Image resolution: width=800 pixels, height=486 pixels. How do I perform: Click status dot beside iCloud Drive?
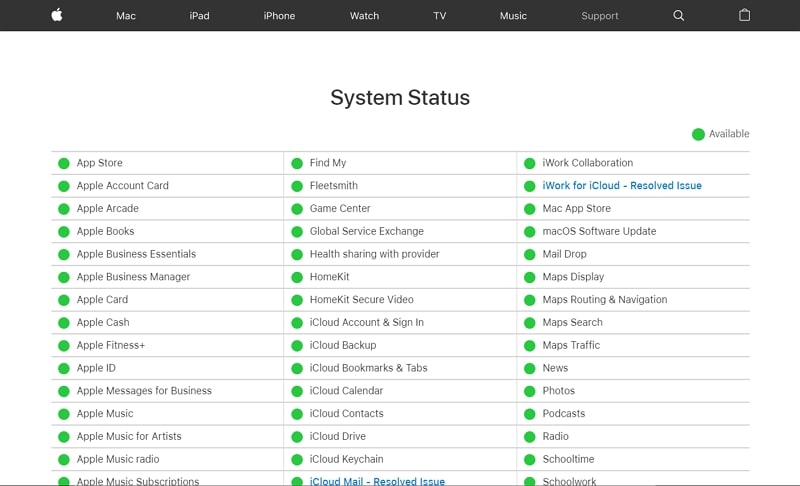297,437
